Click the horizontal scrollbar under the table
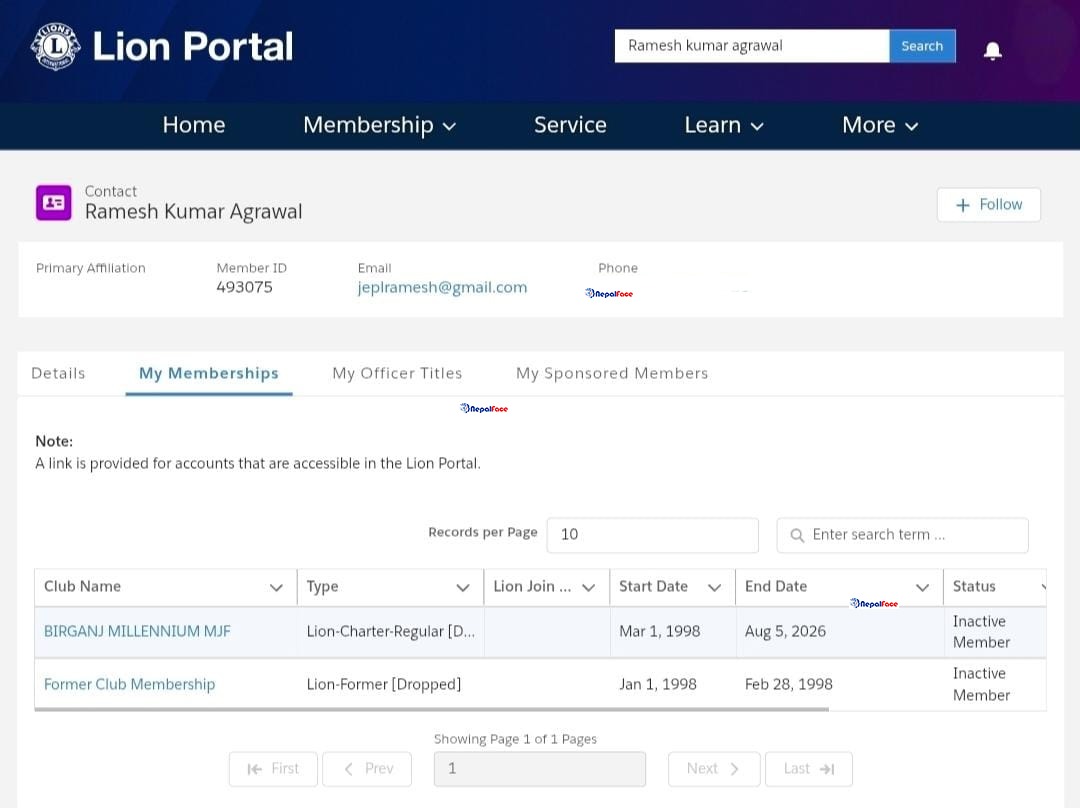The width and height of the screenshot is (1080, 808). [431, 709]
